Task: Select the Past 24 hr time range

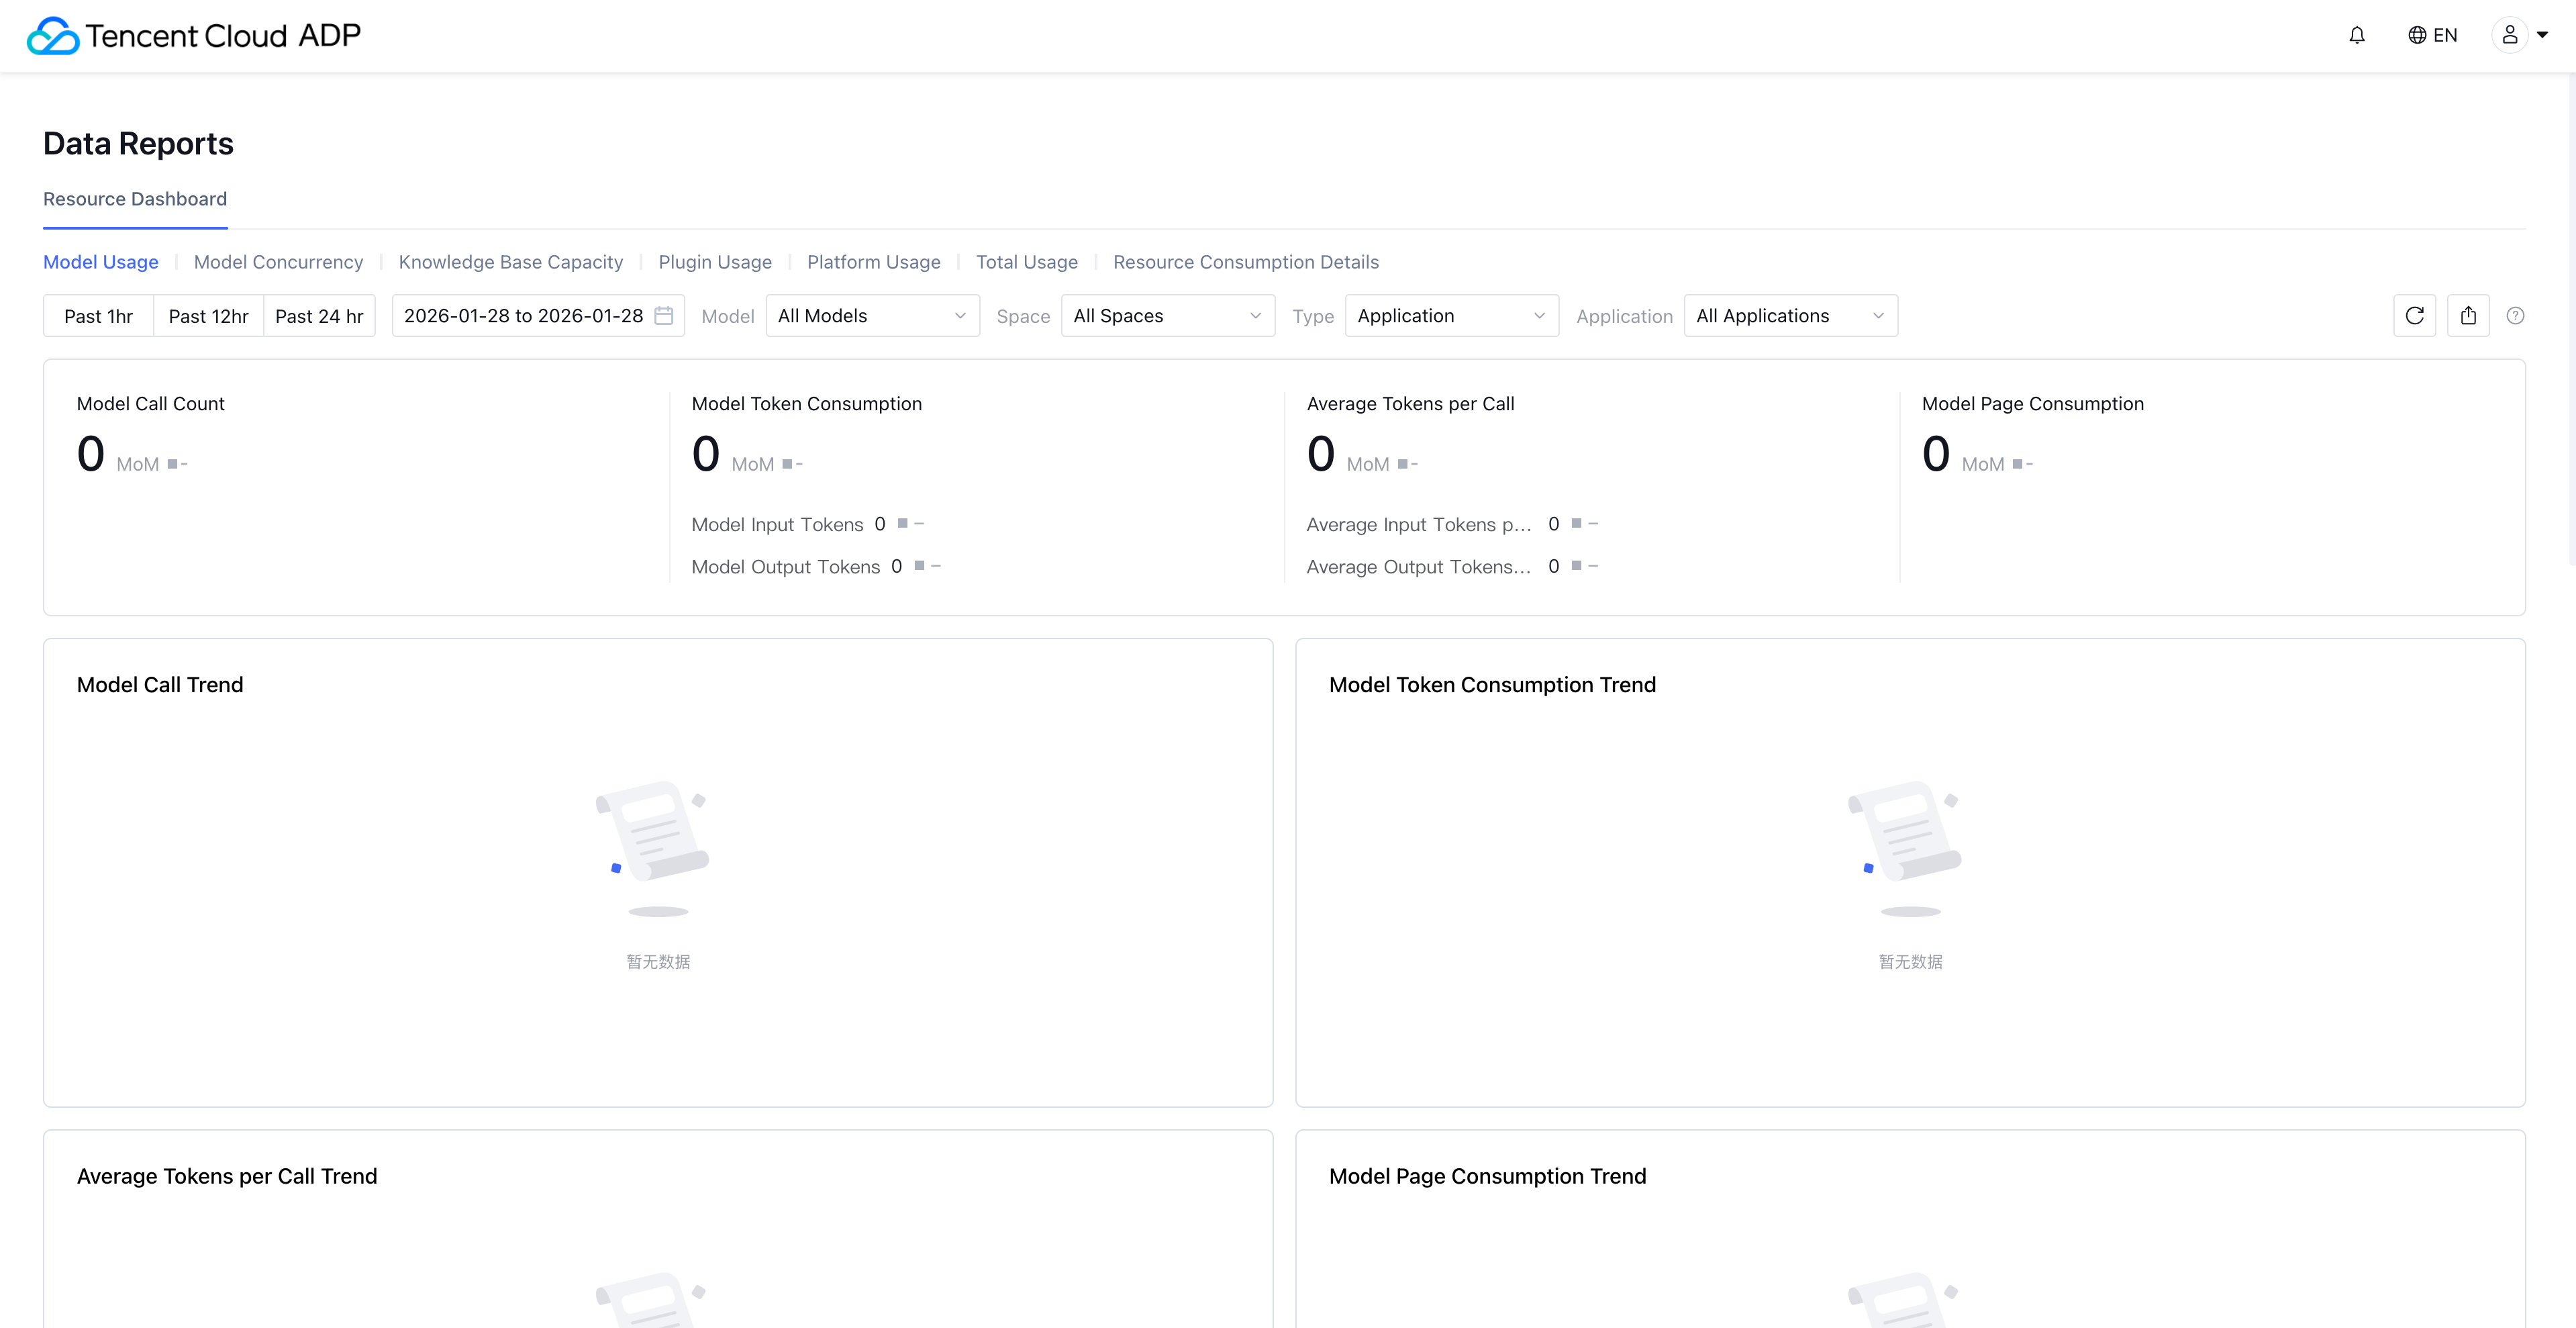Action: 319,316
